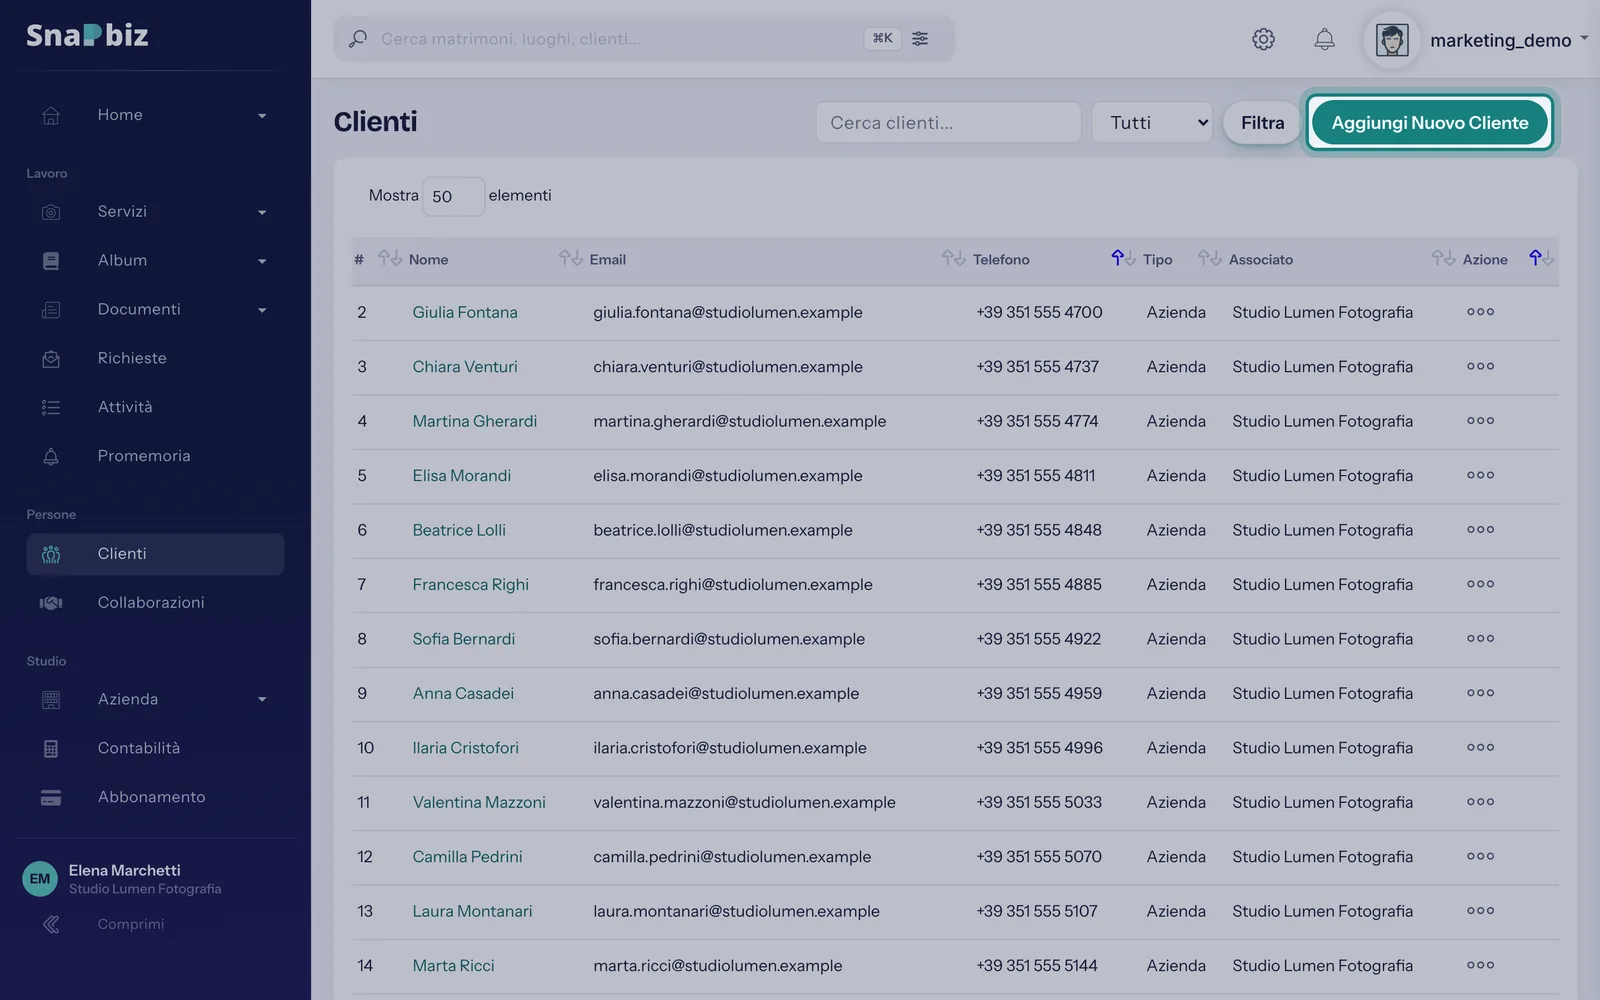Open client Beatrice Lolli
1600x1000 pixels.
(459, 530)
